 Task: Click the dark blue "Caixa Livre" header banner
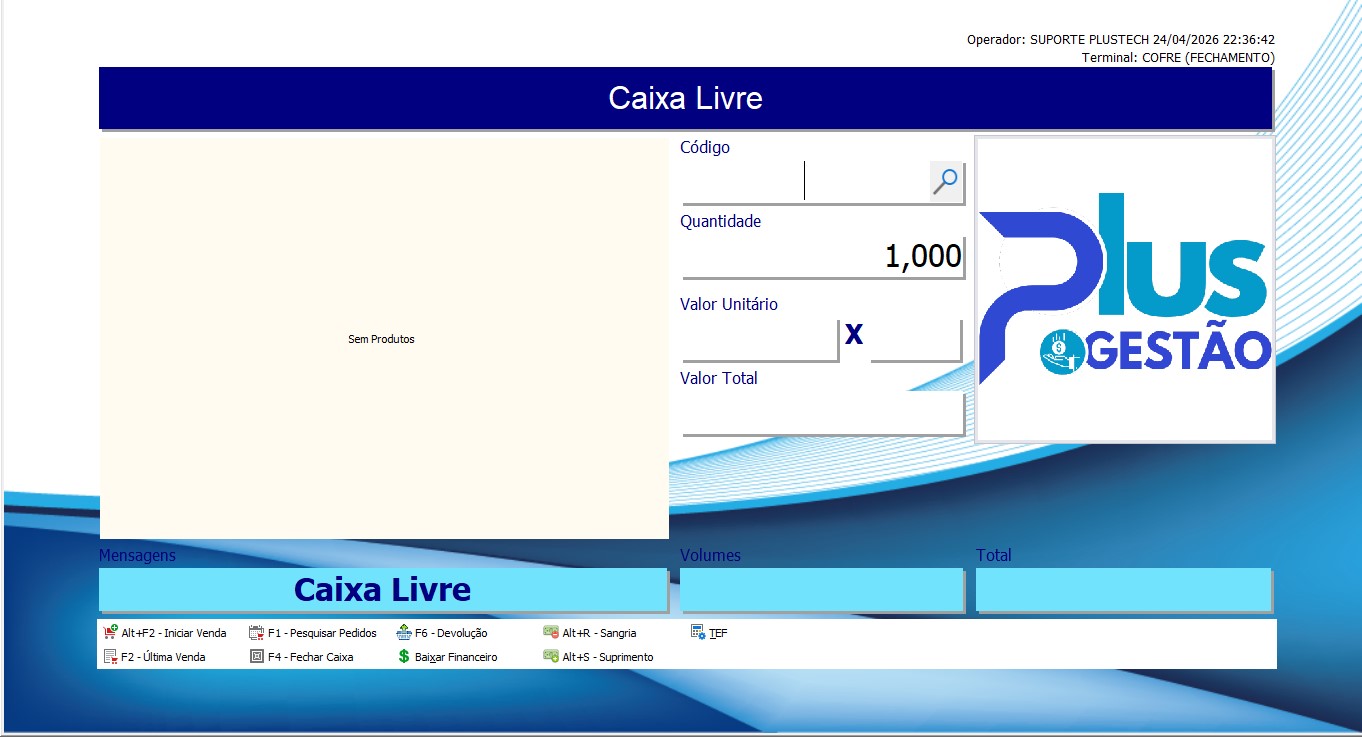[x=685, y=98]
